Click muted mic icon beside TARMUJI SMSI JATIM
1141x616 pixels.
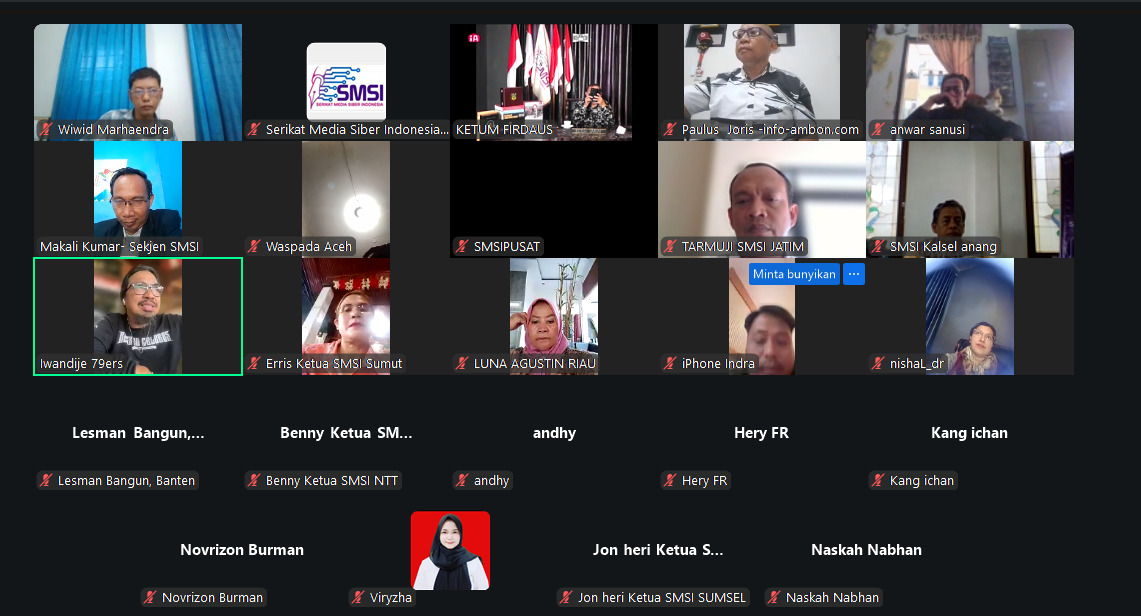pos(670,247)
